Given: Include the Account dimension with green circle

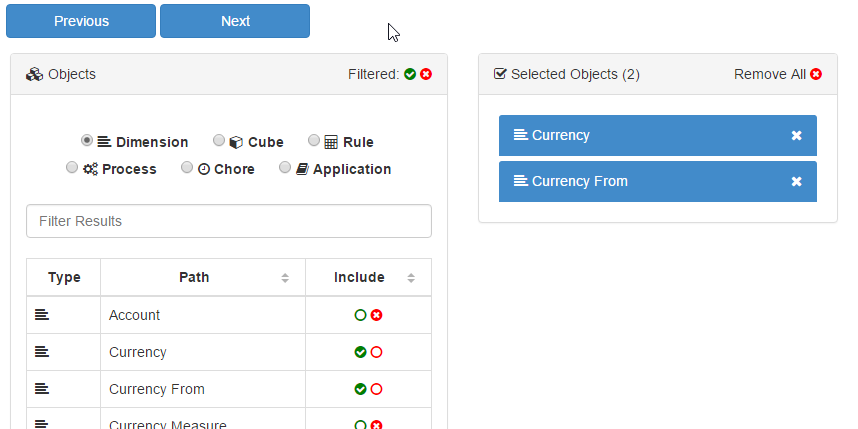Looking at the screenshot, I should [360, 315].
